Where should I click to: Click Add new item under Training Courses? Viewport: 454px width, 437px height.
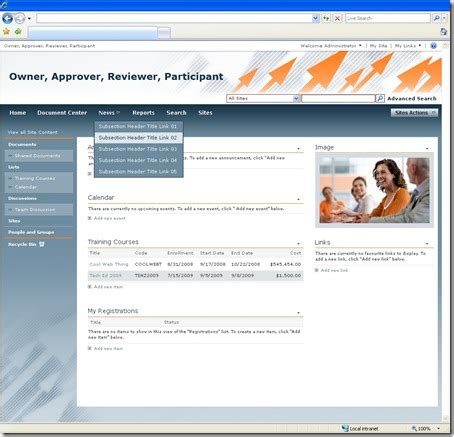[108, 287]
